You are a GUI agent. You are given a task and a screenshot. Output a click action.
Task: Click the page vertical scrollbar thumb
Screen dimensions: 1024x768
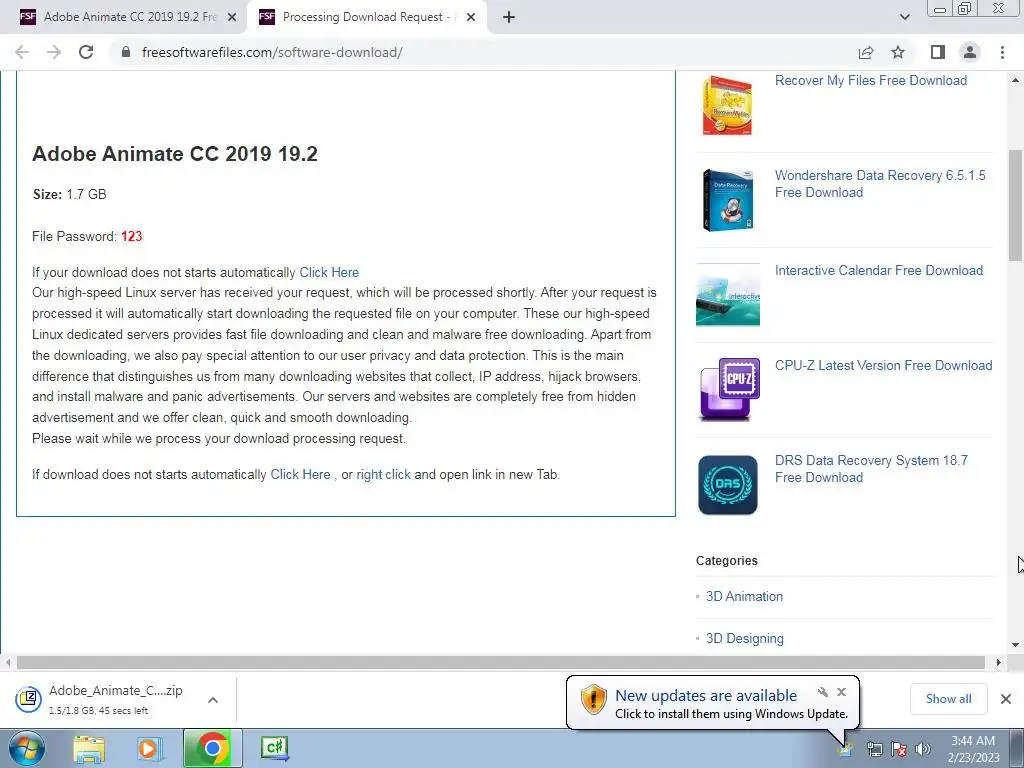coord(1016,205)
